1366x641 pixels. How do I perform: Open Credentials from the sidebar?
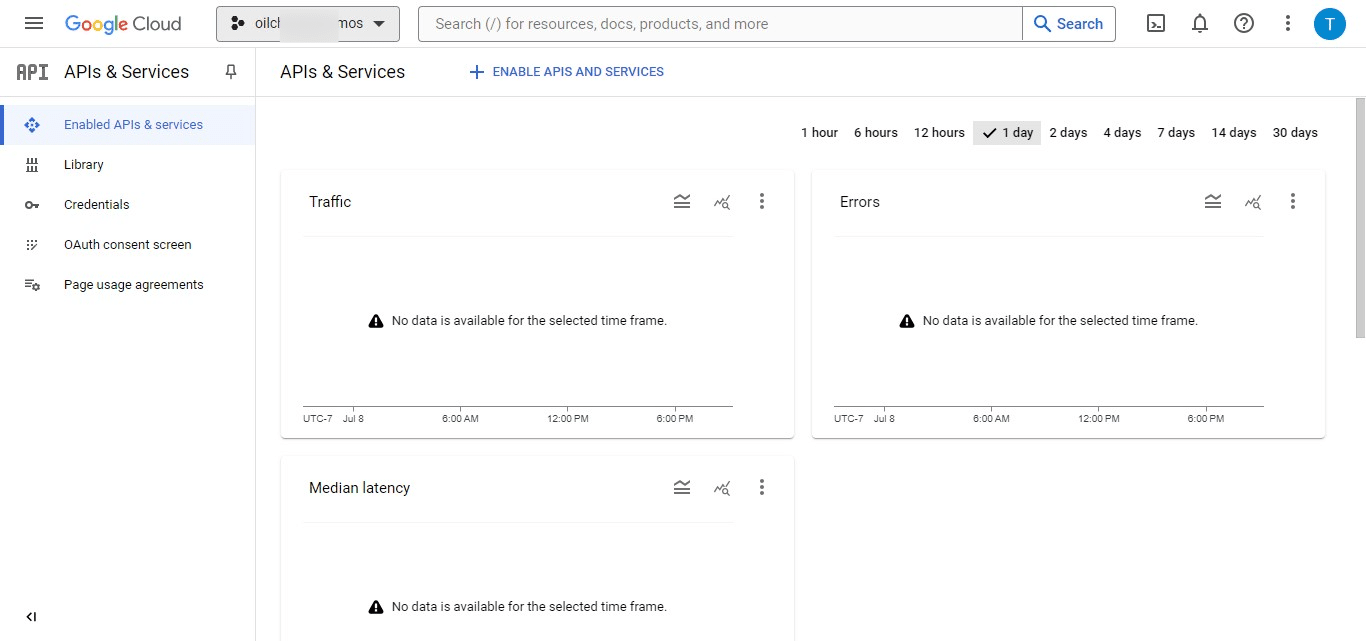pyautogui.click(x=96, y=204)
